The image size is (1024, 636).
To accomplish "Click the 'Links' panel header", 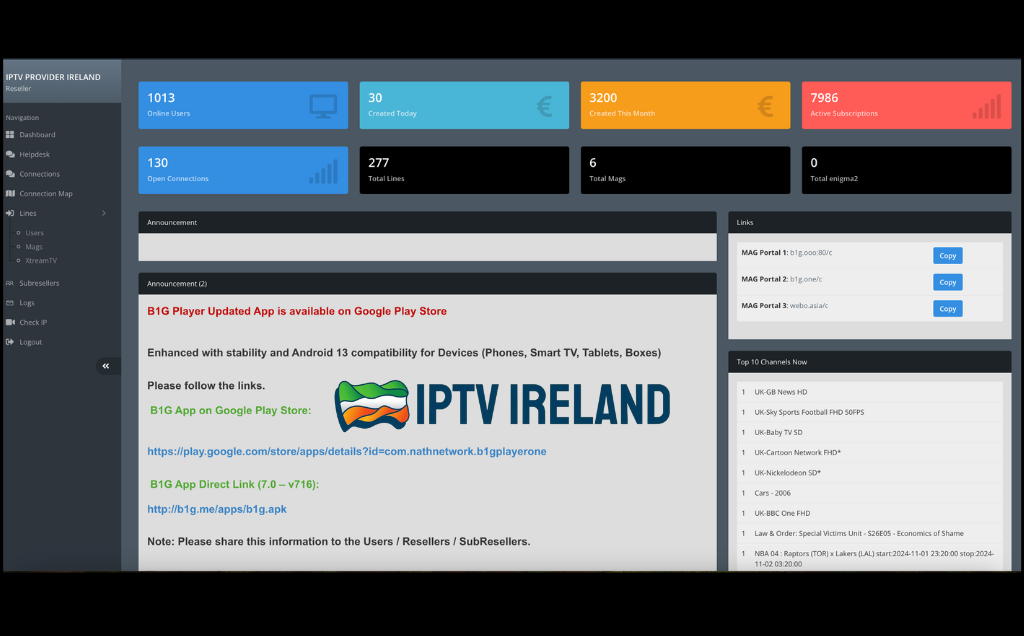I will tap(869, 222).
